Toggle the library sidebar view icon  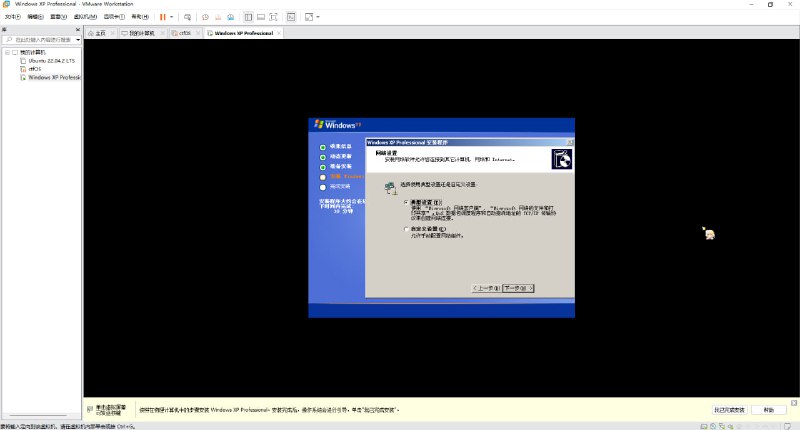point(248,17)
